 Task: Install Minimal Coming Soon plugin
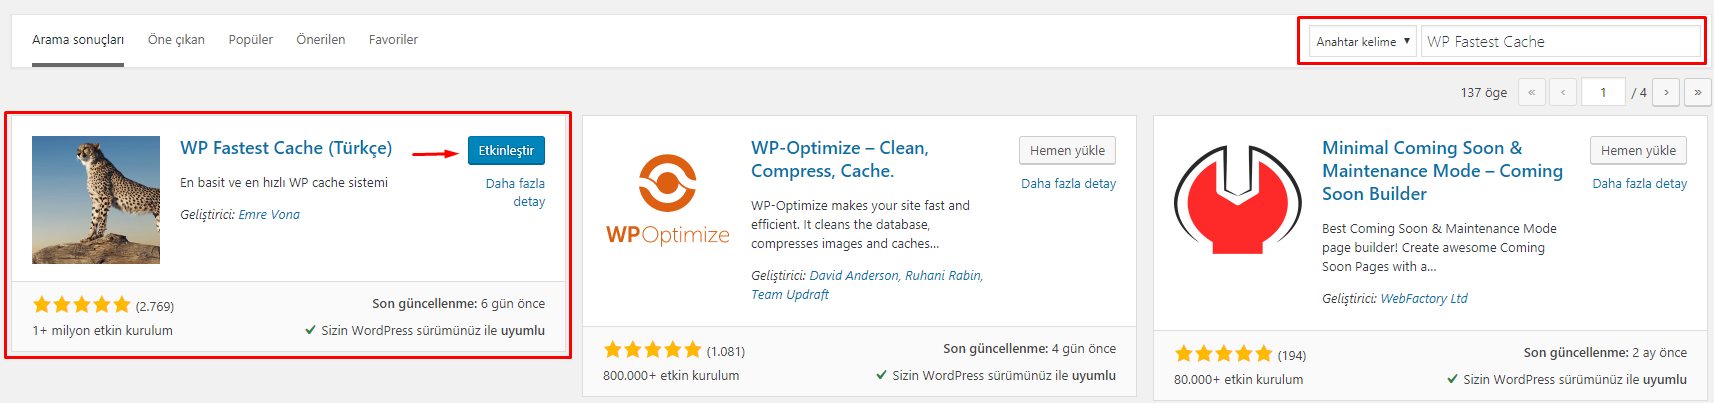[1638, 150]
